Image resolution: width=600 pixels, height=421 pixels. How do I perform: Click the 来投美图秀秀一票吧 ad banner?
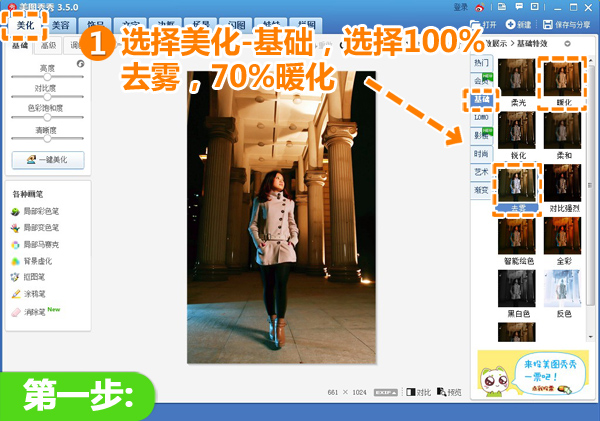point(533,373)
